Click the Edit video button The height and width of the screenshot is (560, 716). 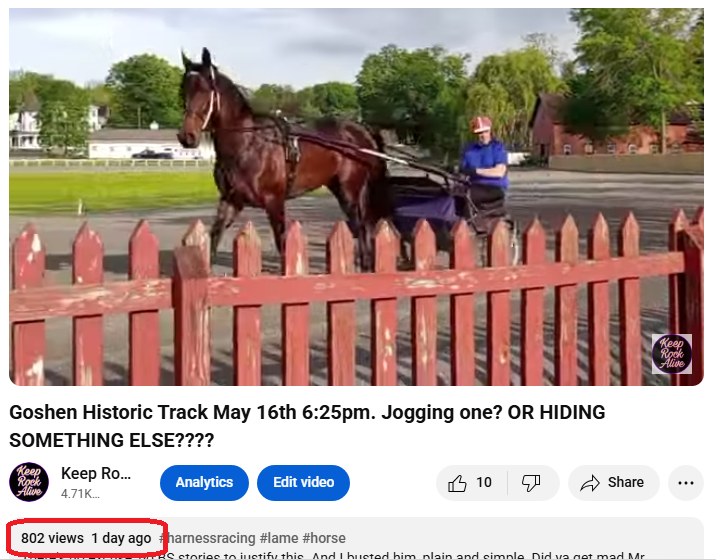(303, 482)
